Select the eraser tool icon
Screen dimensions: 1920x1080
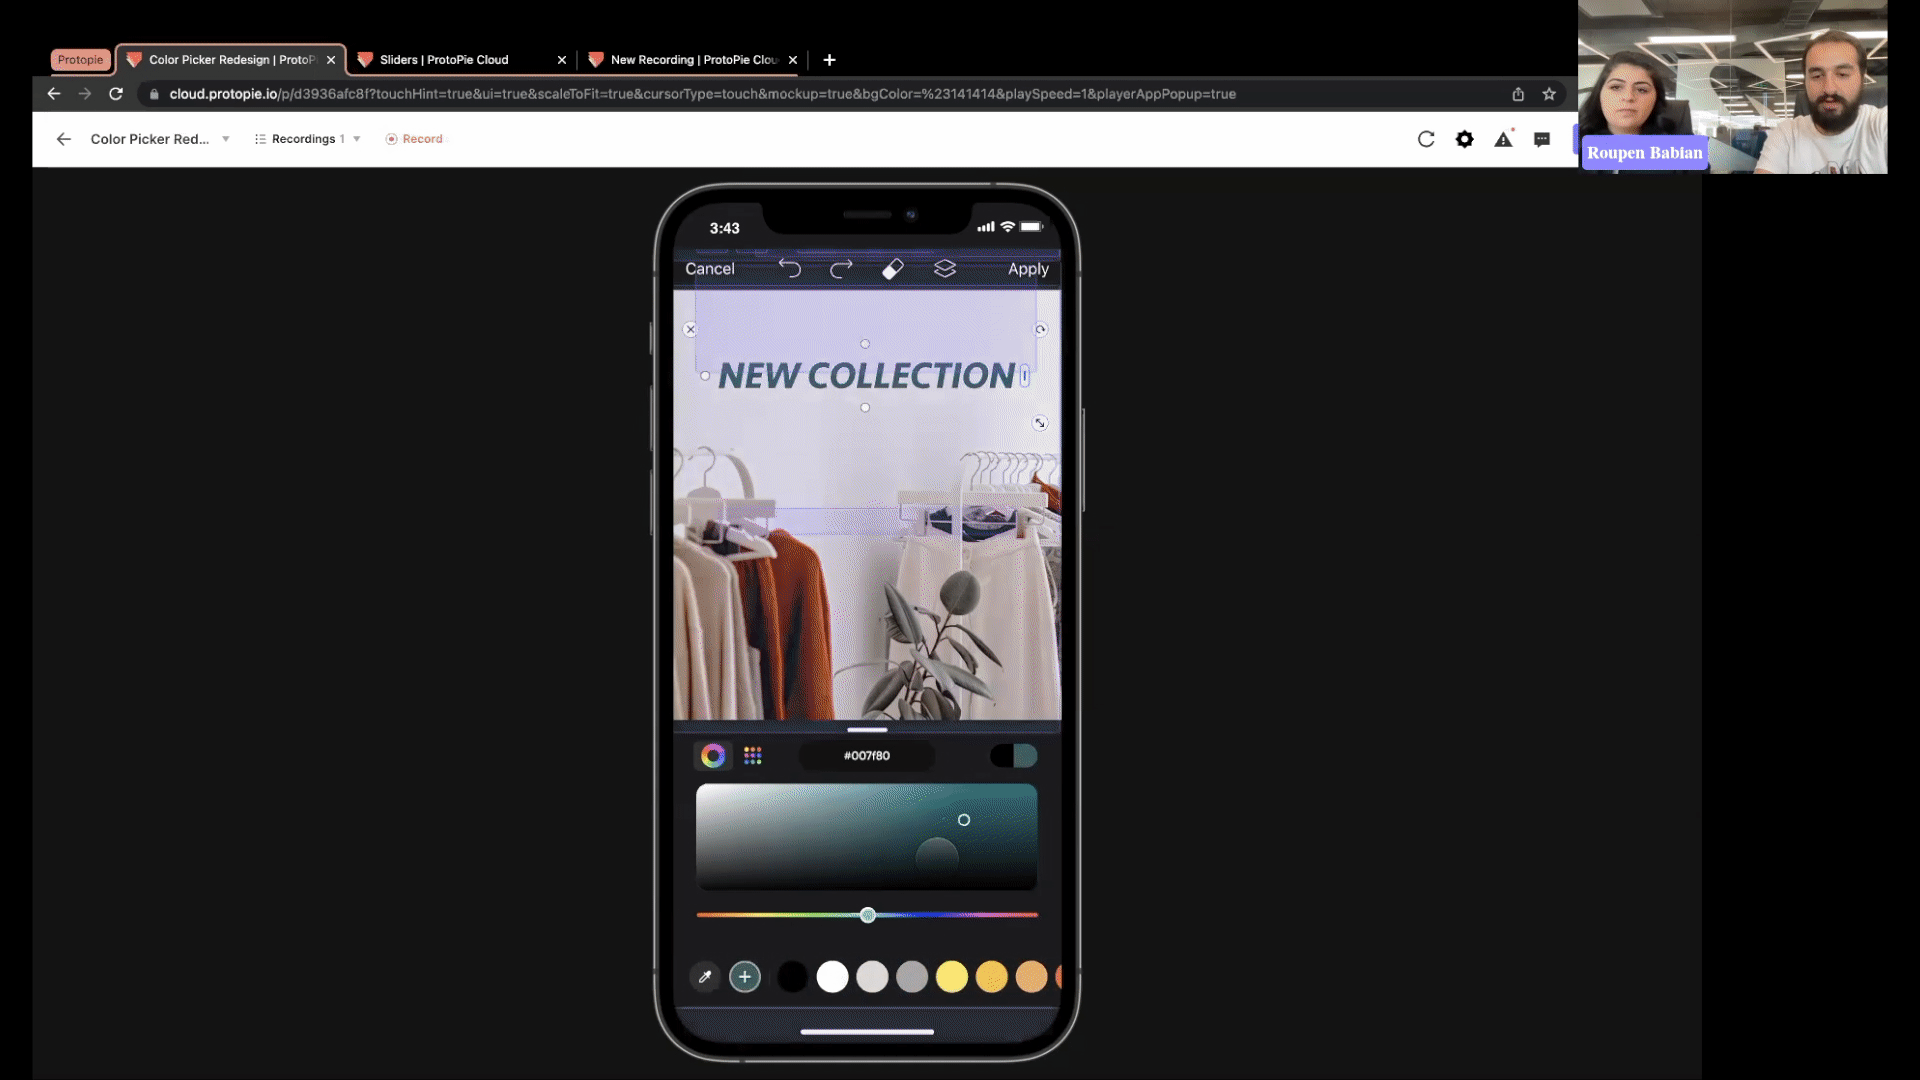[892, 268]
